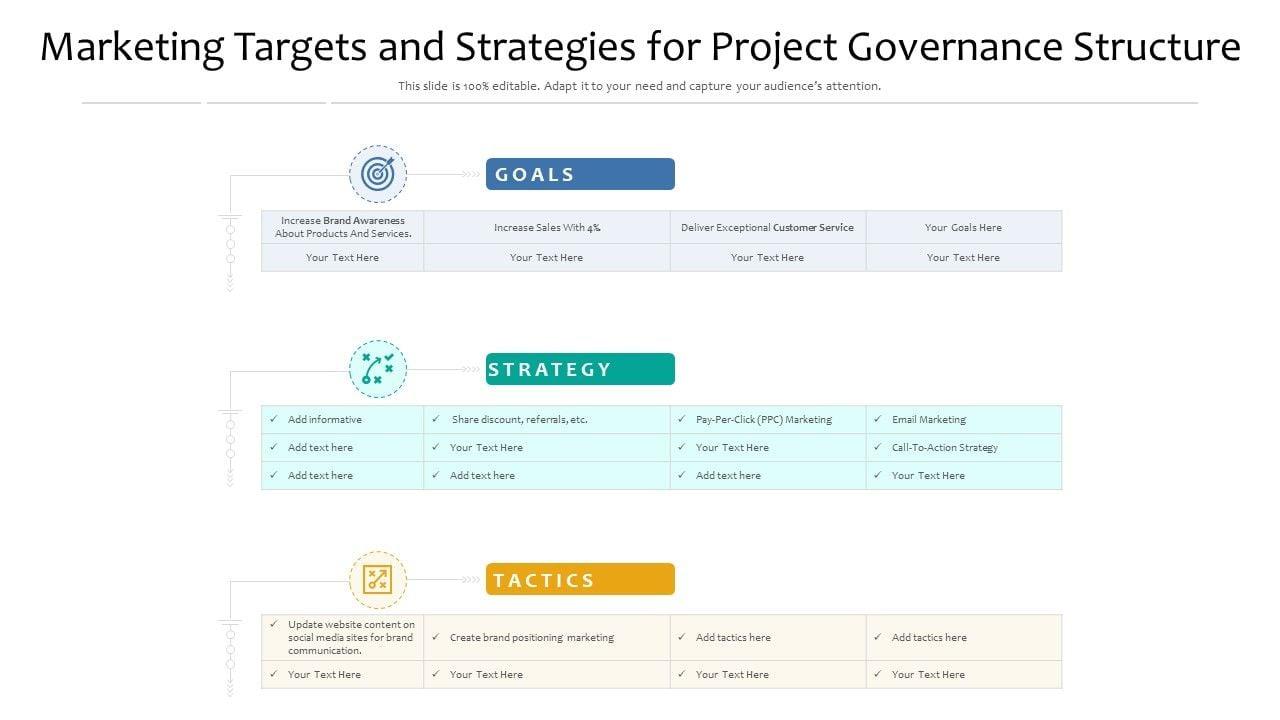The height and width of the screenshot is (720, 1280).
Task: Click the Tactics icon in yellow circle
Action: [x=377, y=579]
